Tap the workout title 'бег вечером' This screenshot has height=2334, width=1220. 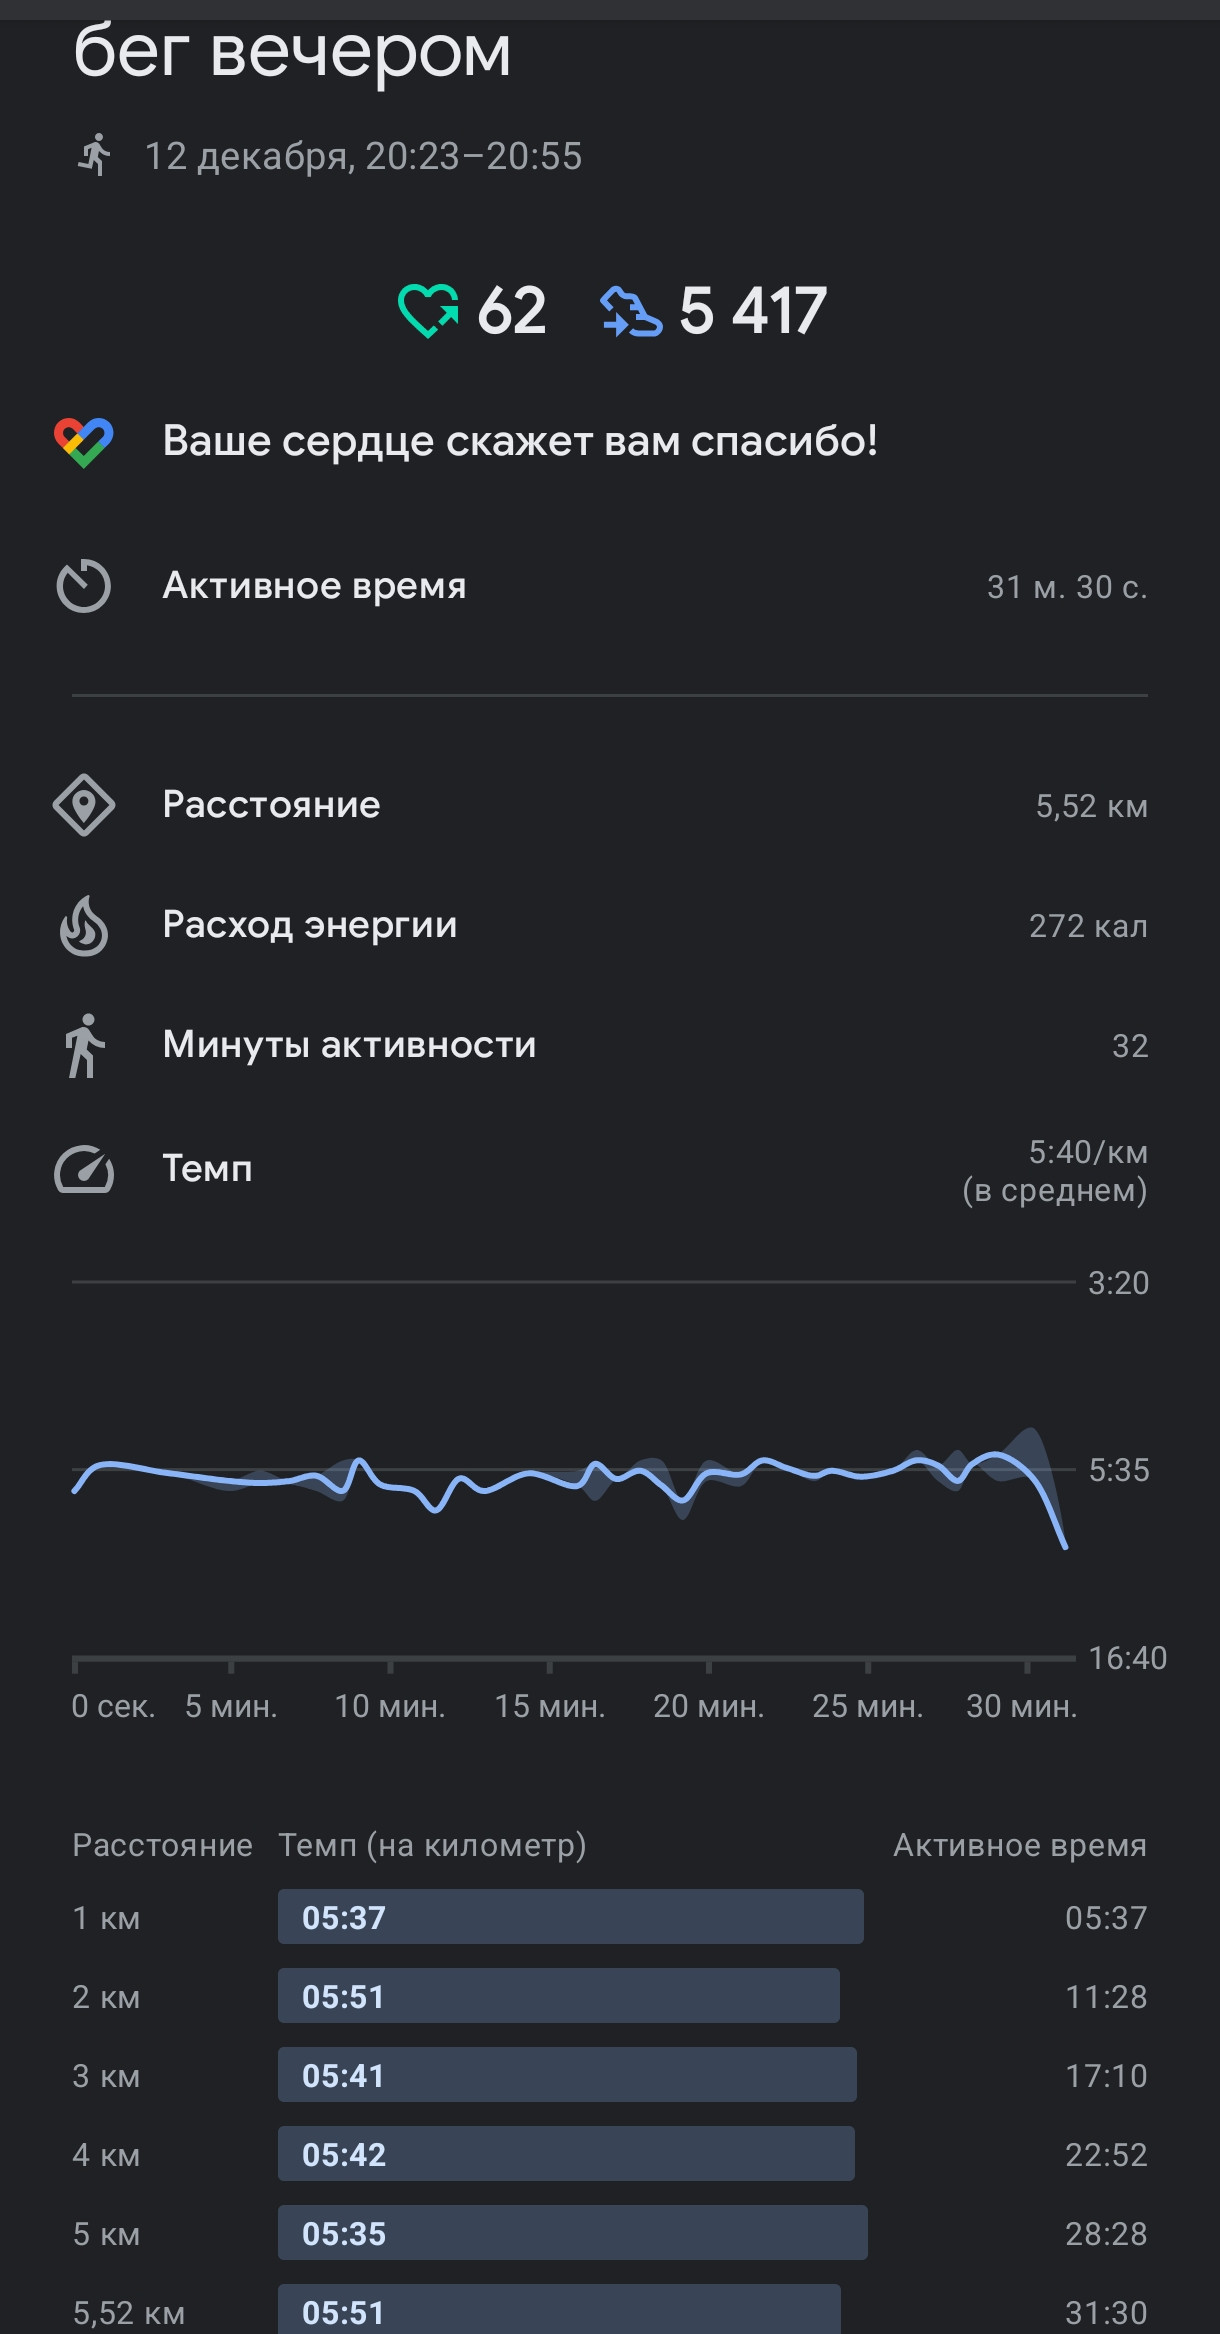(292, 52)
